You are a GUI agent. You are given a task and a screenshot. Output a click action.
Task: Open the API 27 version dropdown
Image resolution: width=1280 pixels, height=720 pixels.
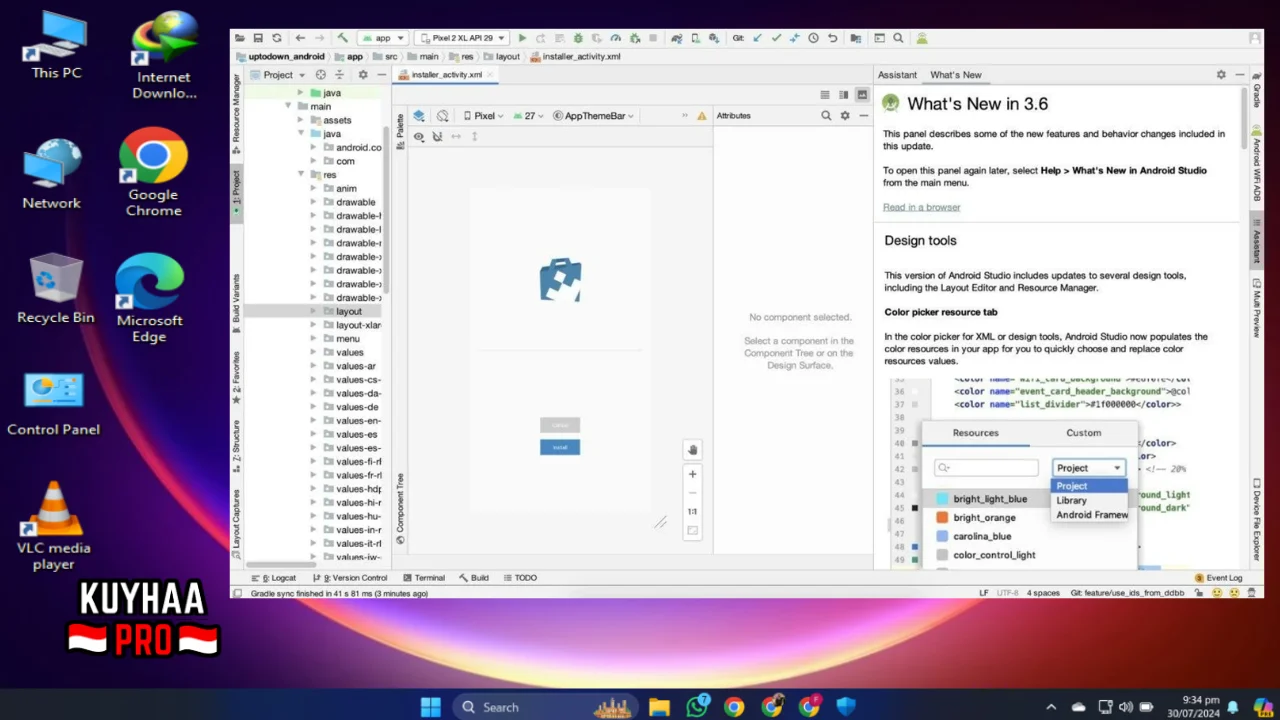(528, 116)
